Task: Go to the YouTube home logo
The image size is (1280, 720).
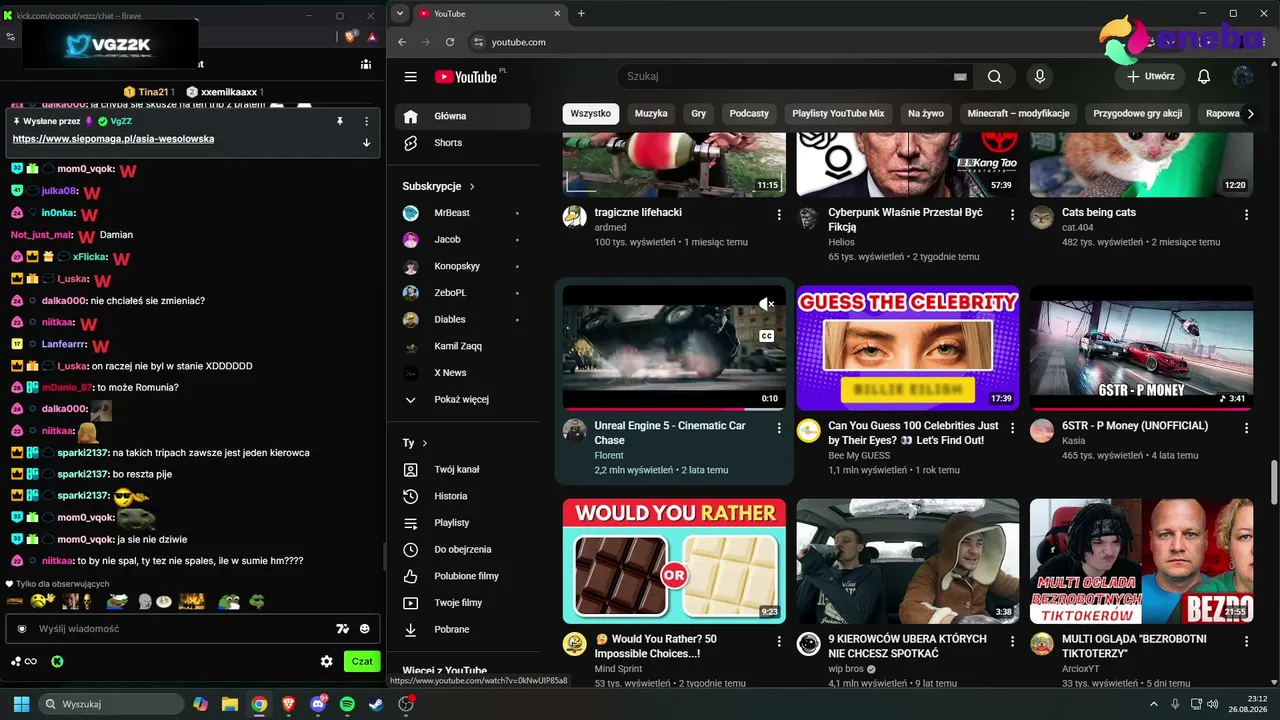Action: [466, 77]
